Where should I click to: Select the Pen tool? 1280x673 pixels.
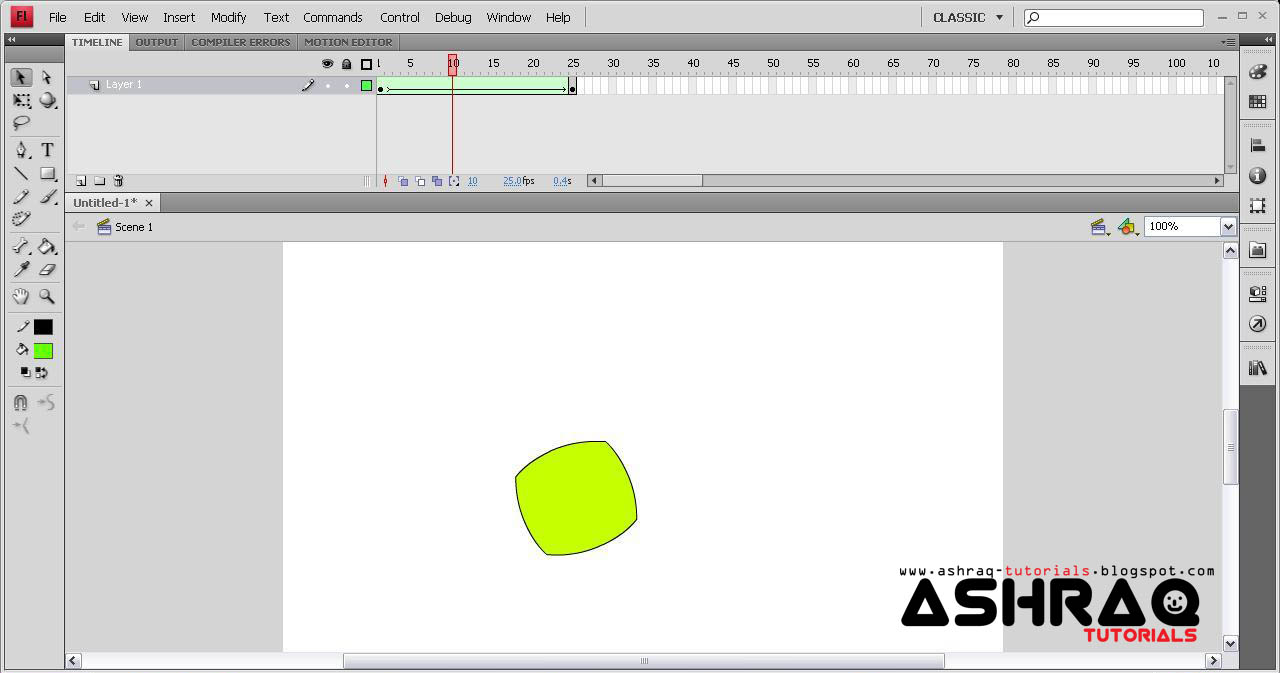[x=21, y=150]
